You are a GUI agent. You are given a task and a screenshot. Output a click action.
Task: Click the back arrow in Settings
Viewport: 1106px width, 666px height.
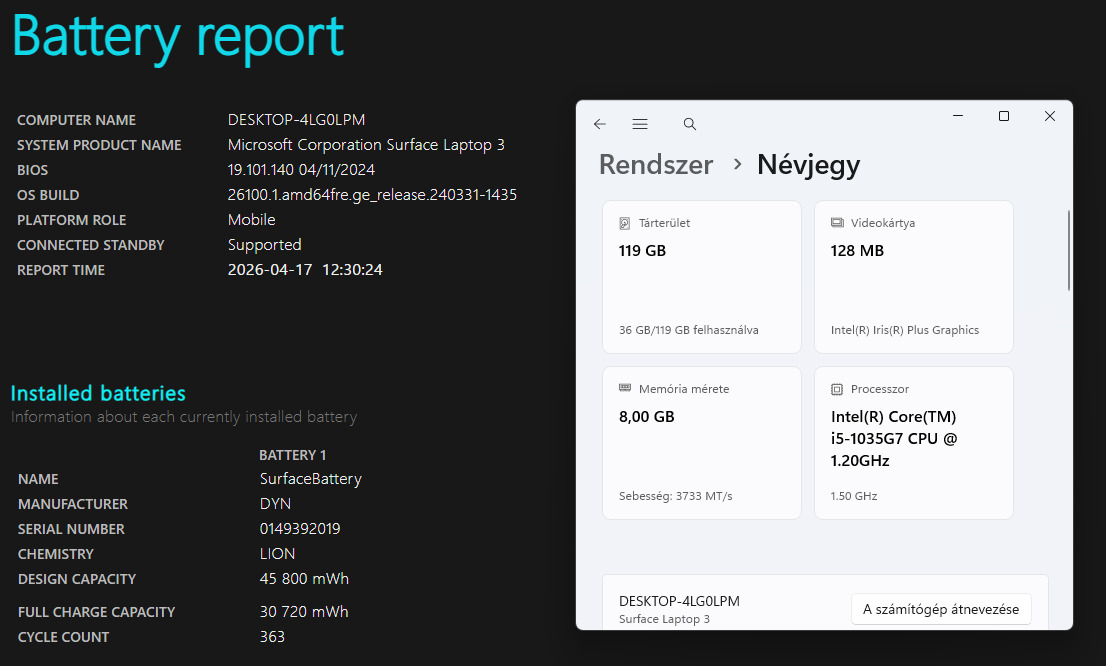click(600, 124)
